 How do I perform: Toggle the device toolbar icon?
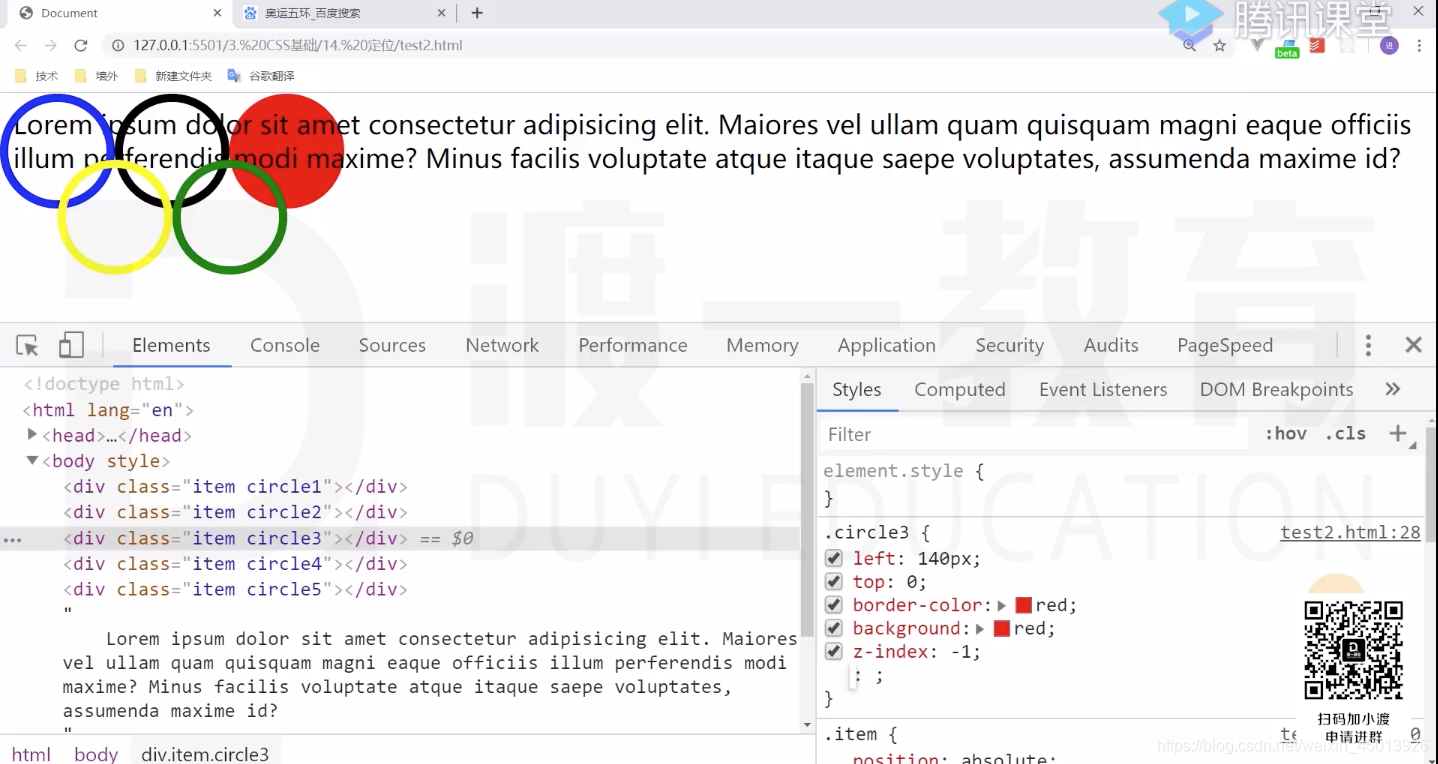click(x=71, y=346)
